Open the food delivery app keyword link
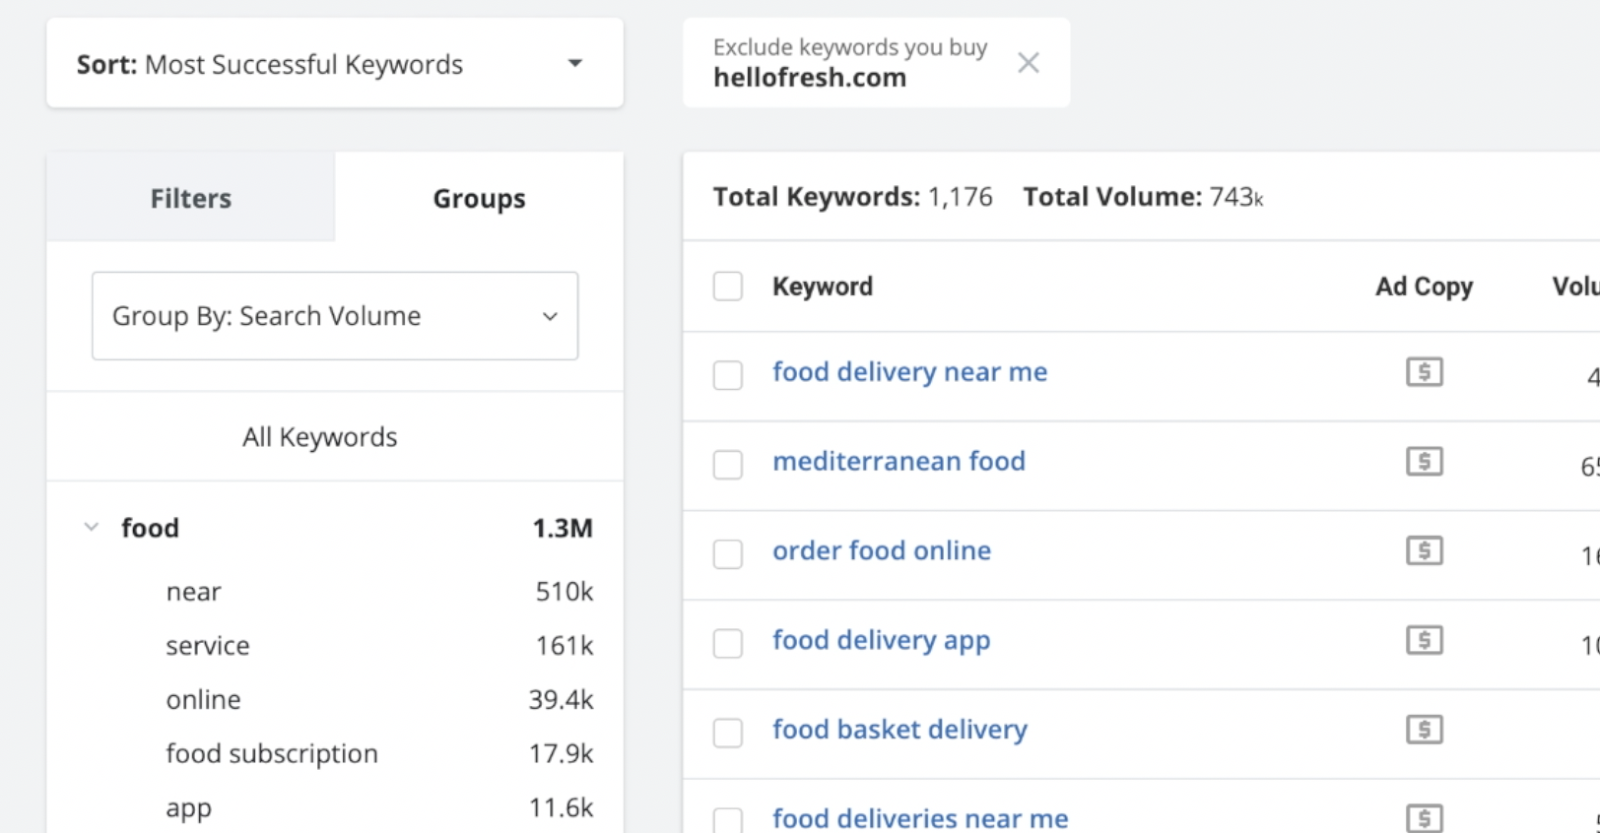 pos(881,640)
